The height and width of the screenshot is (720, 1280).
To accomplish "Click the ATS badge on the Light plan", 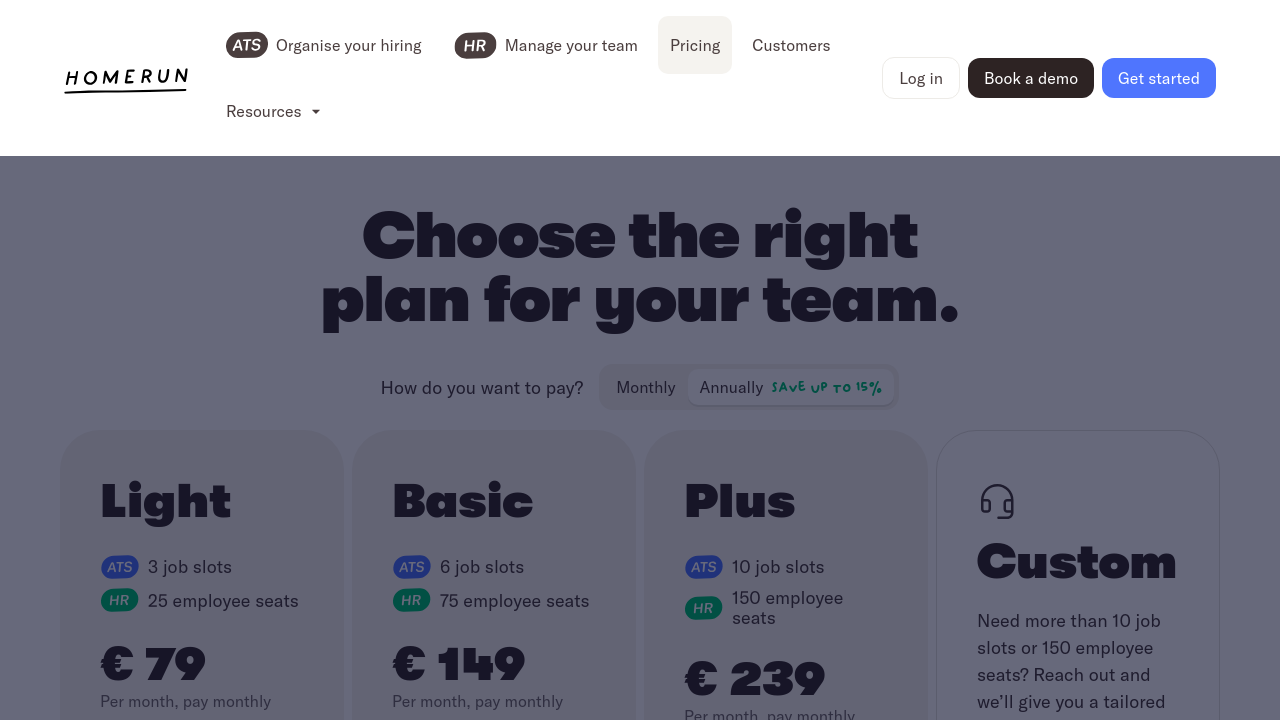I will [120, 567].
